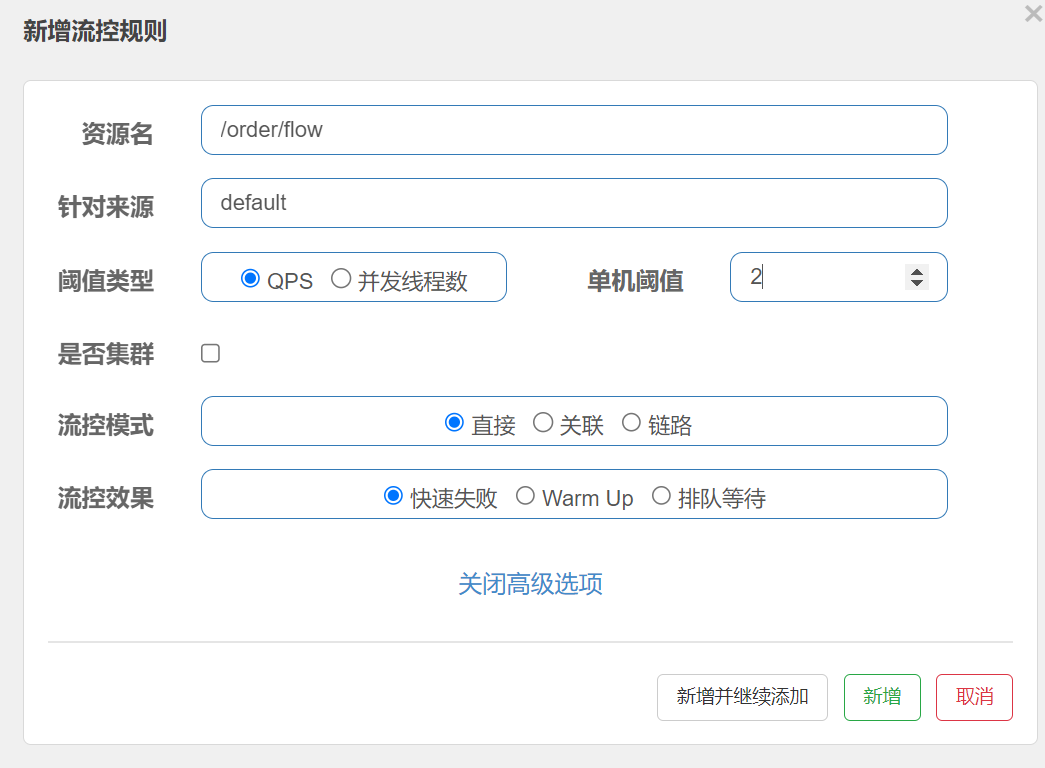Cancel the rule with 取消 button
Screen dimensions: 1045x768
click(x=974, y=697)
